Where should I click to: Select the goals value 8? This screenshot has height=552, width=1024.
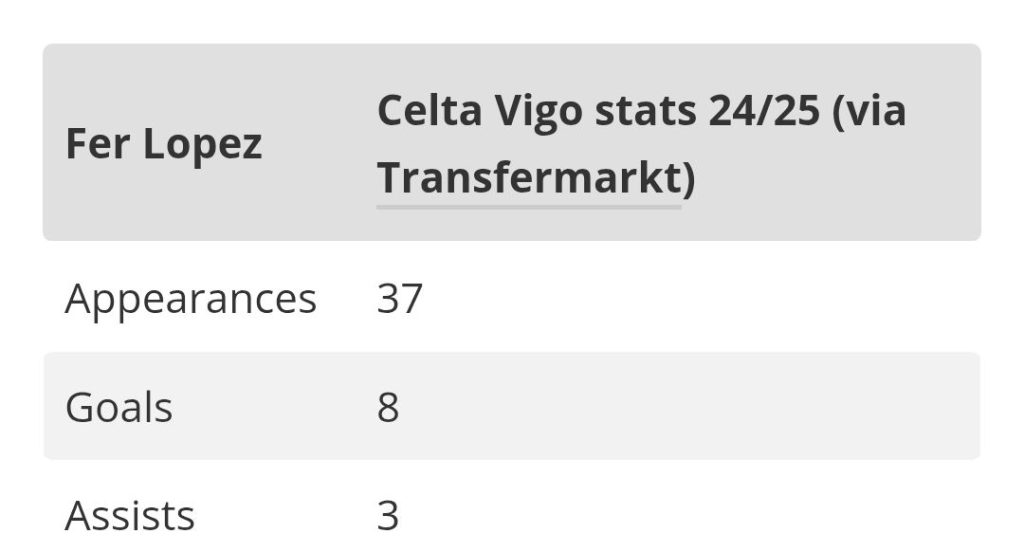click(x=388, y=408)
